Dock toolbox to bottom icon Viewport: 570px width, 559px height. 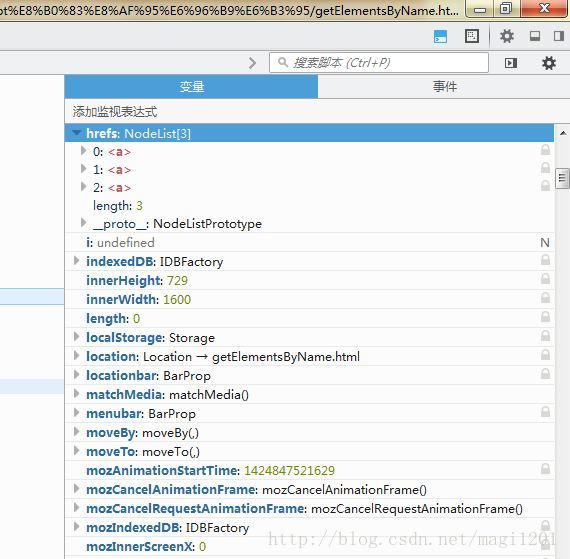coord(535,36)
